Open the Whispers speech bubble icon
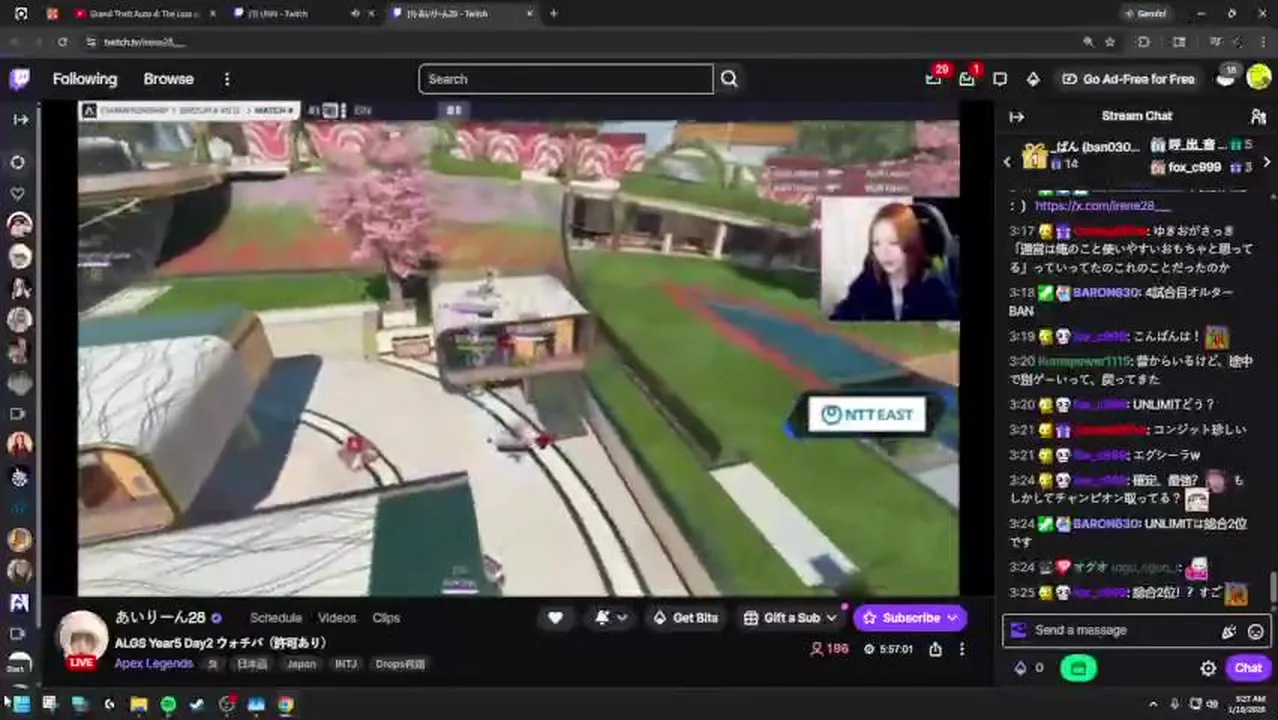Image resolution: width=1278 pixels, height=720 pixels. 1000,79
